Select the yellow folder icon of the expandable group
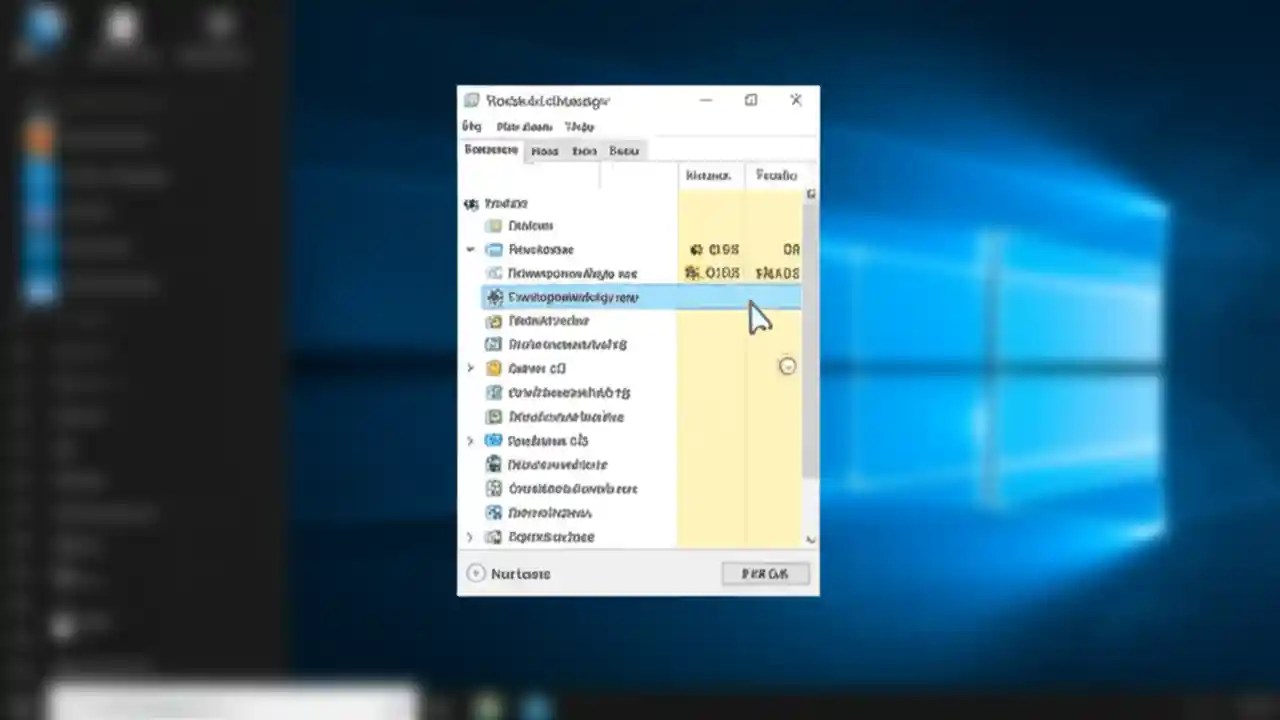 click(x=493, y=368)
